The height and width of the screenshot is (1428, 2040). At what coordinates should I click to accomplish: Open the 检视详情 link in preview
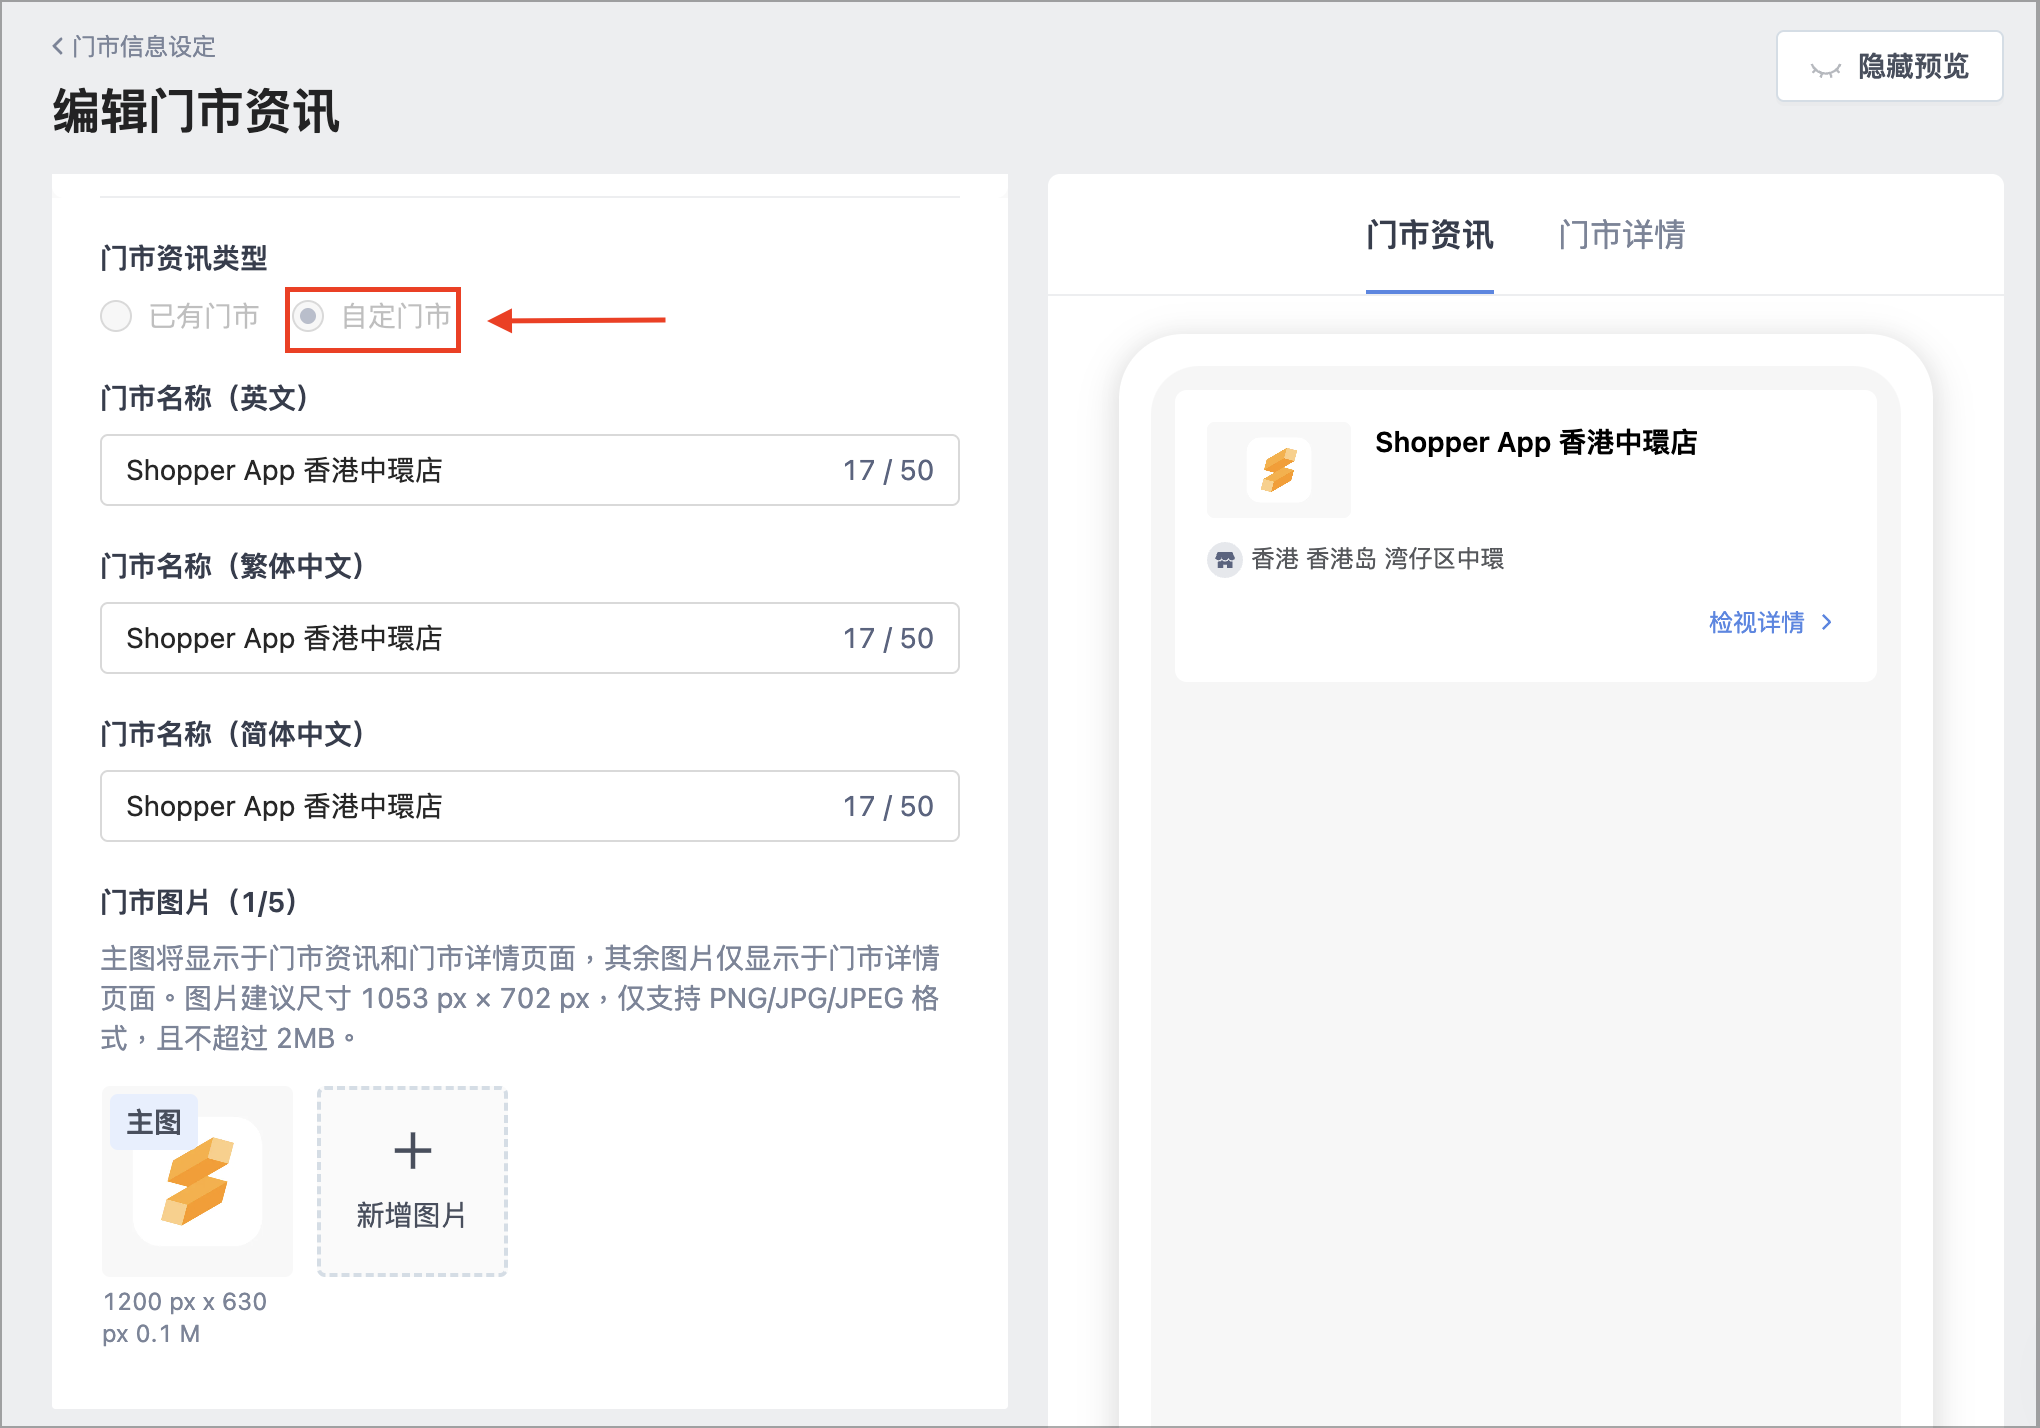point(1769,622)
